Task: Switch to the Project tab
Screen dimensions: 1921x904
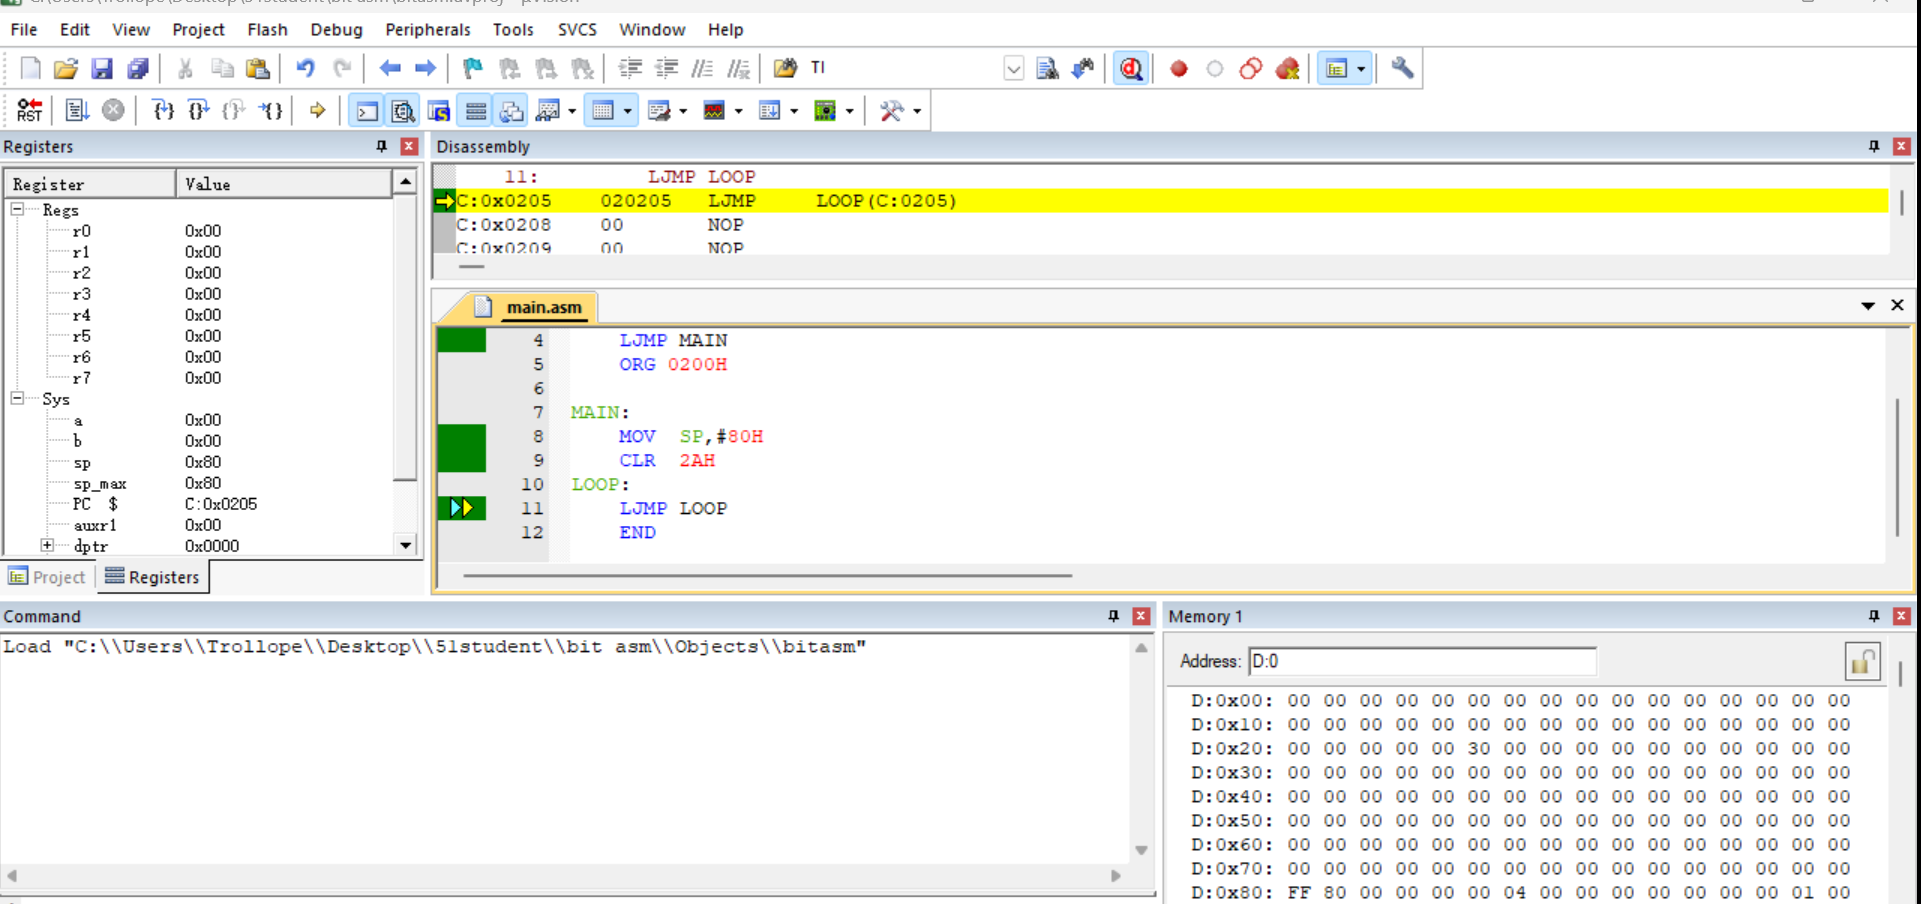Action: 47,577
